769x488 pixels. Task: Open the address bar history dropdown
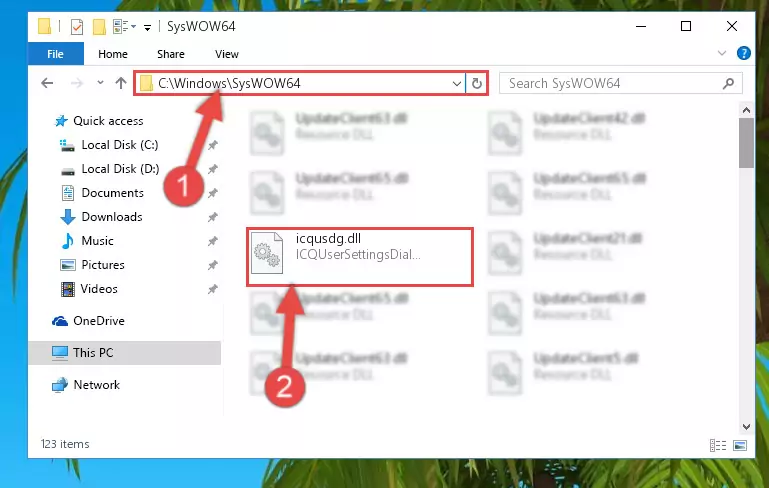(457, 83)
